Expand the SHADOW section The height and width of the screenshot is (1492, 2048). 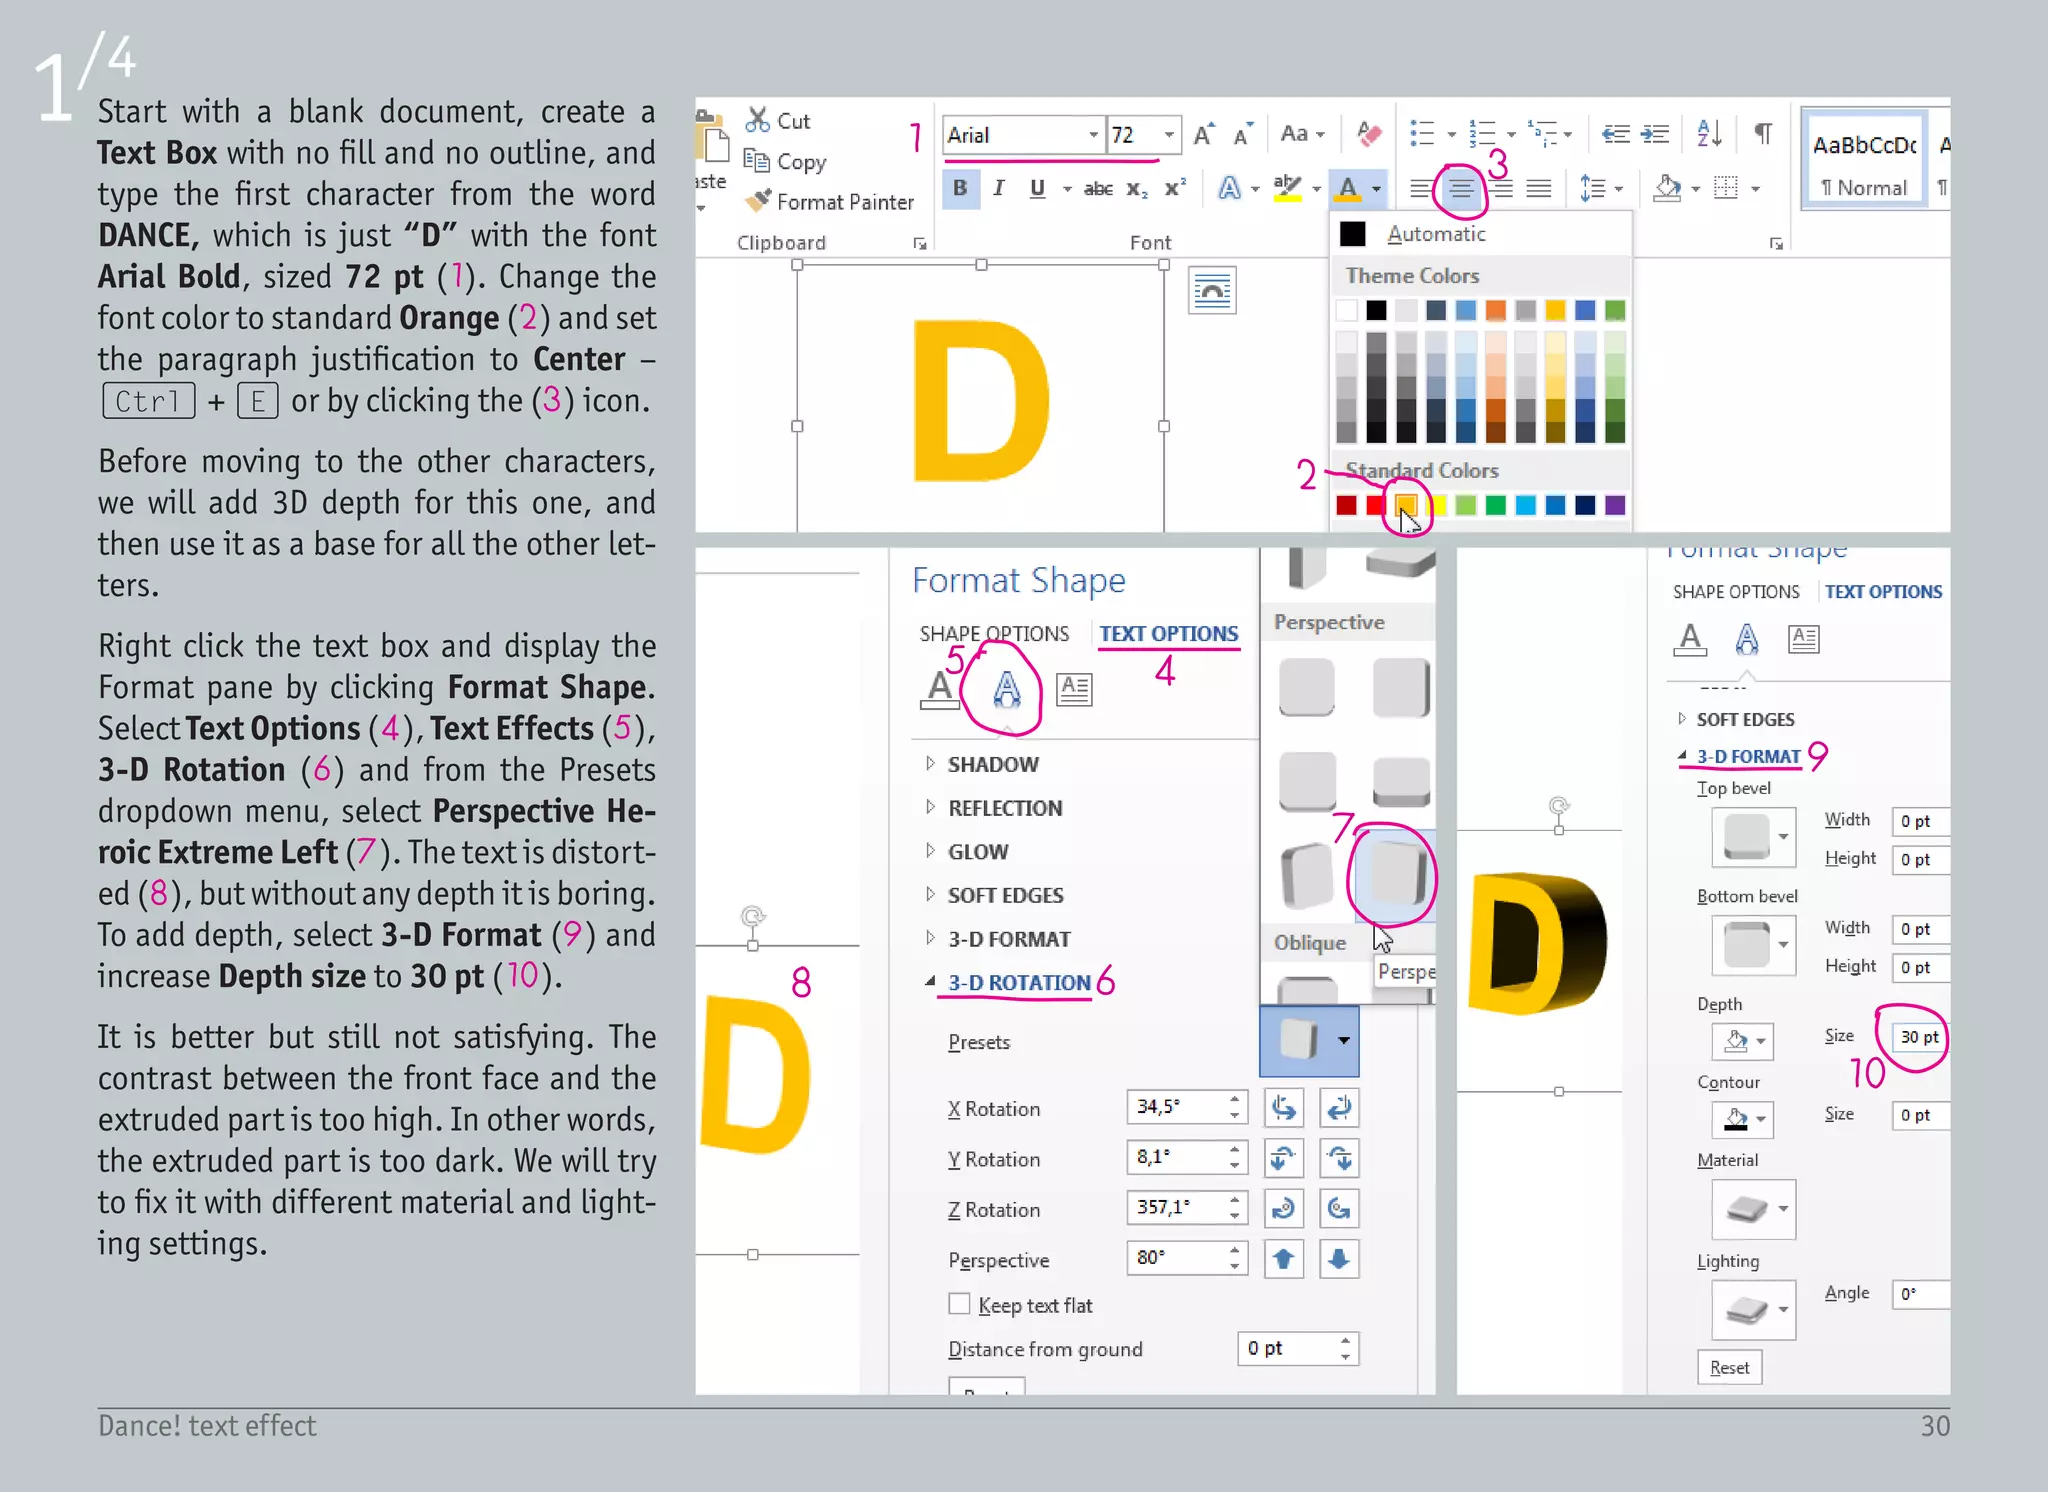pos(992,764)
